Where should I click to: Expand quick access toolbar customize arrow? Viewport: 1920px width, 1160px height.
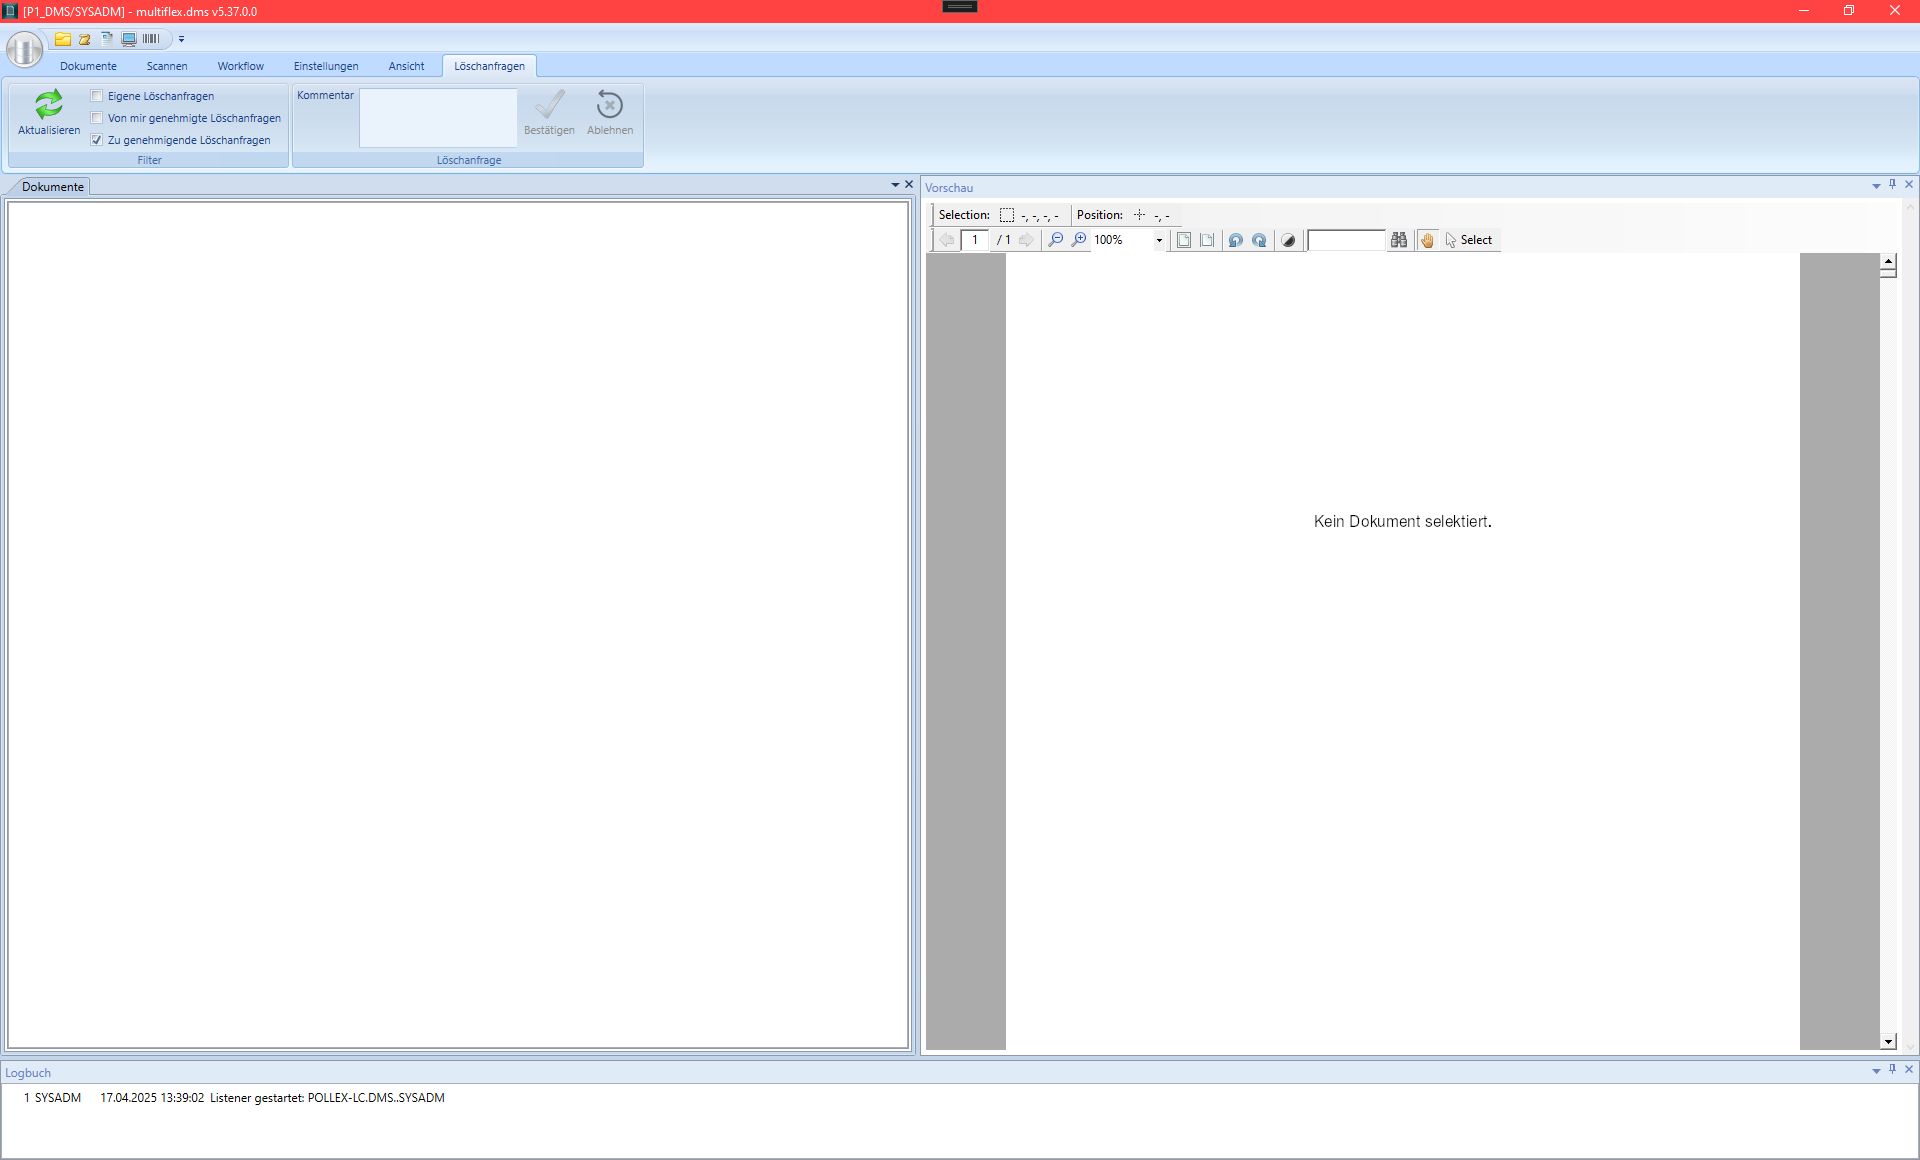click(x=181, y=39)
